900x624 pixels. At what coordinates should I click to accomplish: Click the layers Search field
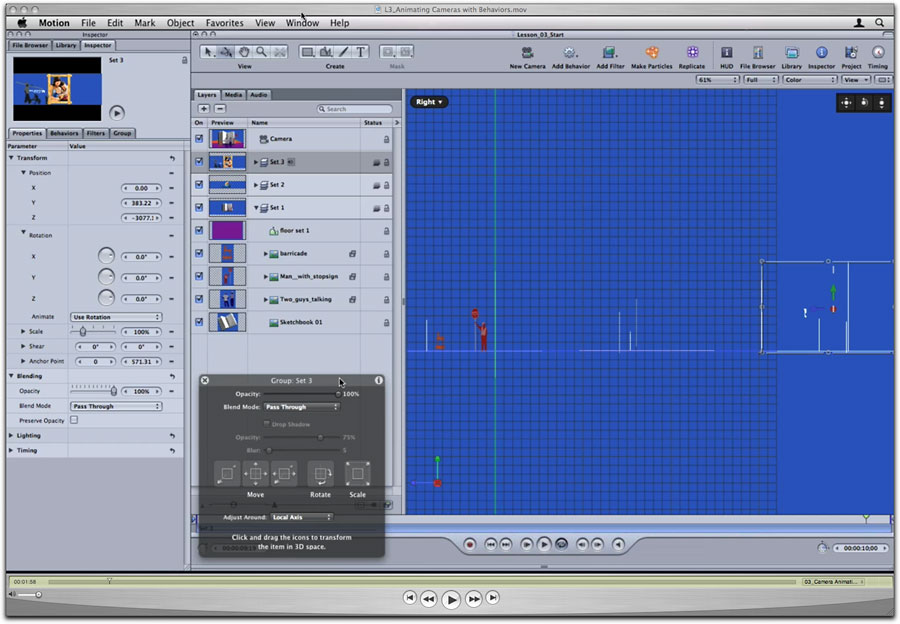[354, 109]
